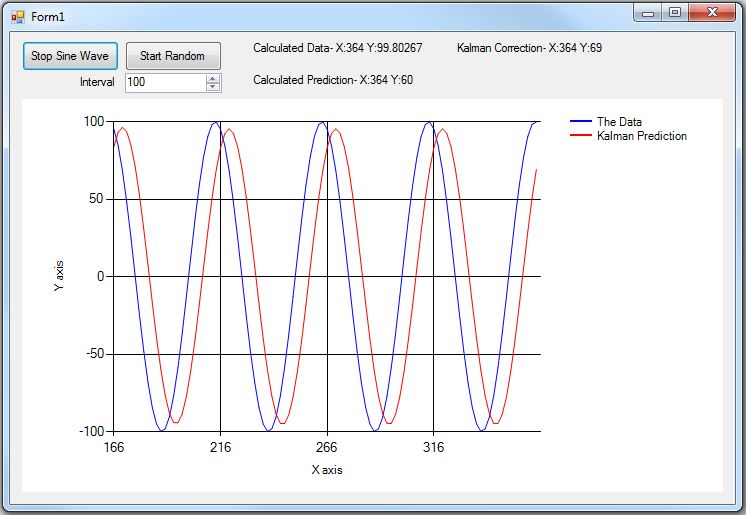Screen dimensions: 746x515
Task: Click the 100 y-axis tick label
Action: [94, 121]
